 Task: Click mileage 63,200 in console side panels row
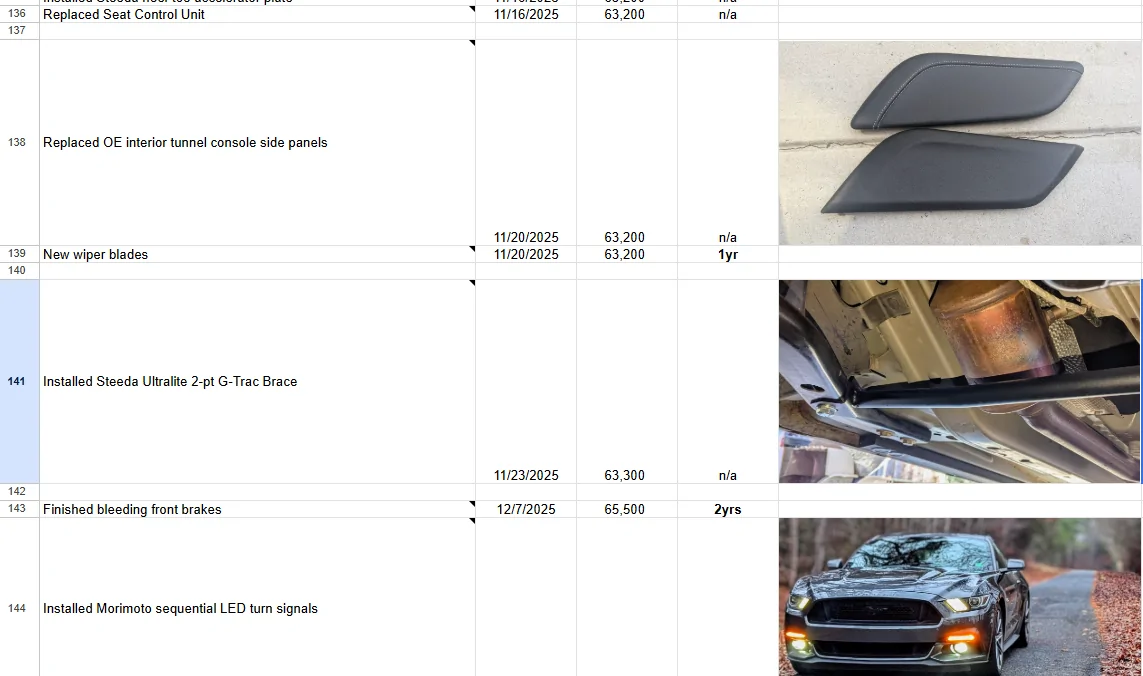click(625, 238)
